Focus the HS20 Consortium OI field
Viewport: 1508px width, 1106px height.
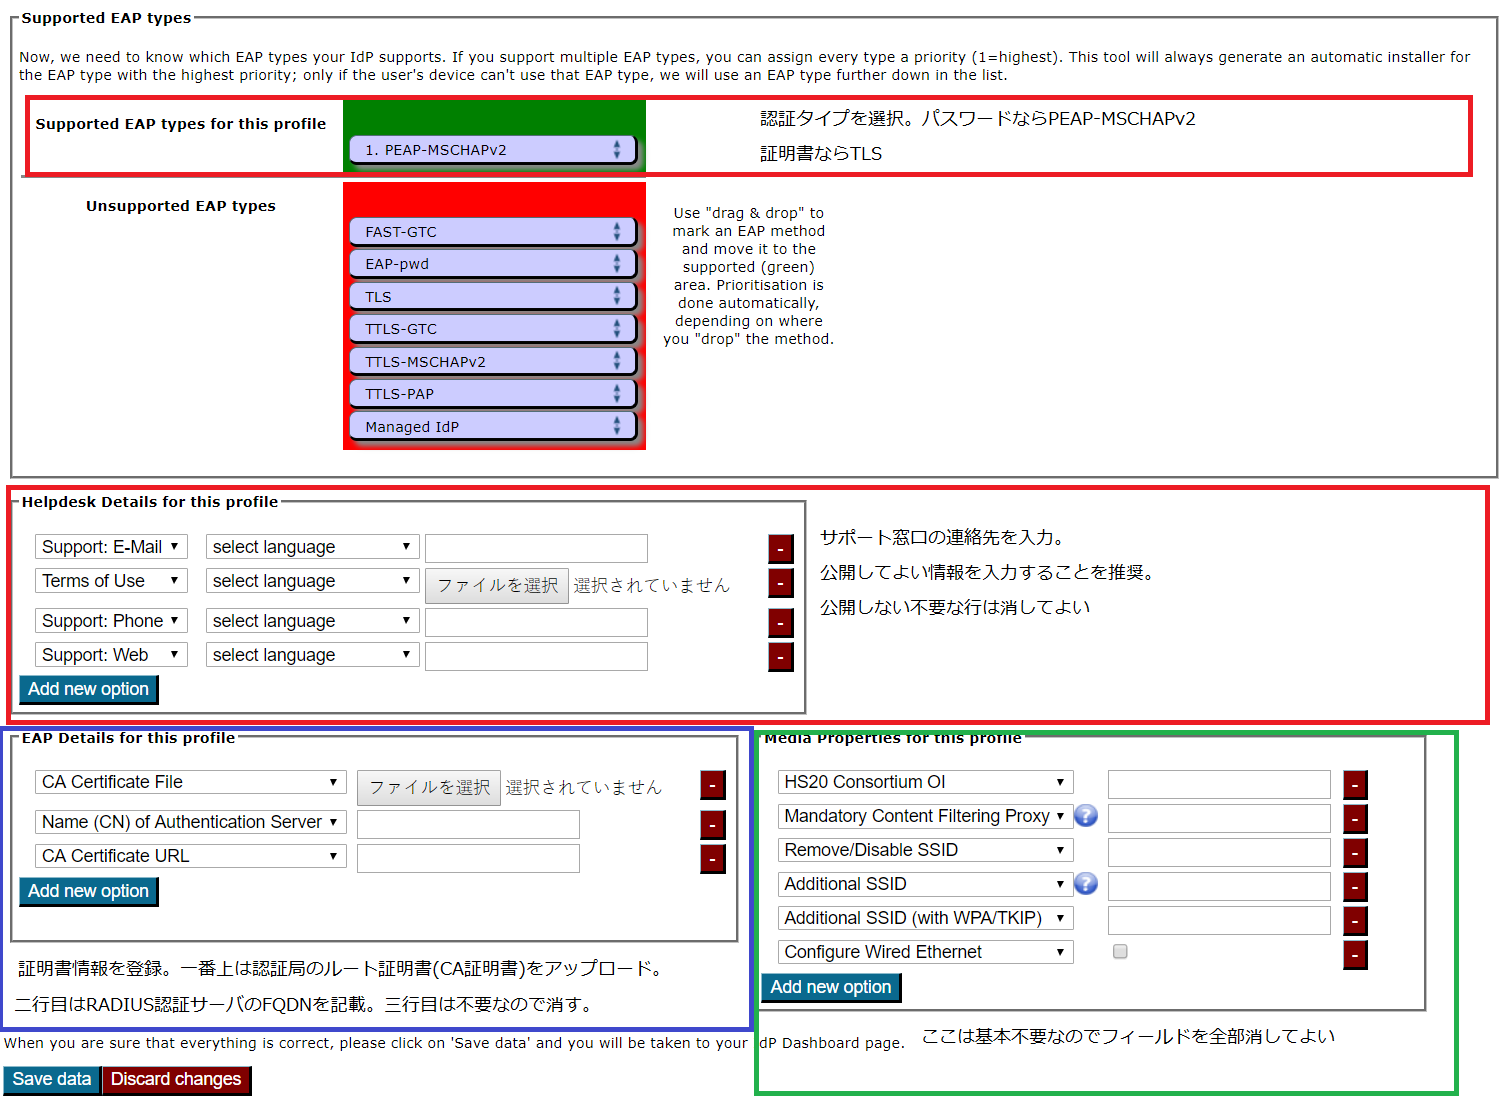1219,784
